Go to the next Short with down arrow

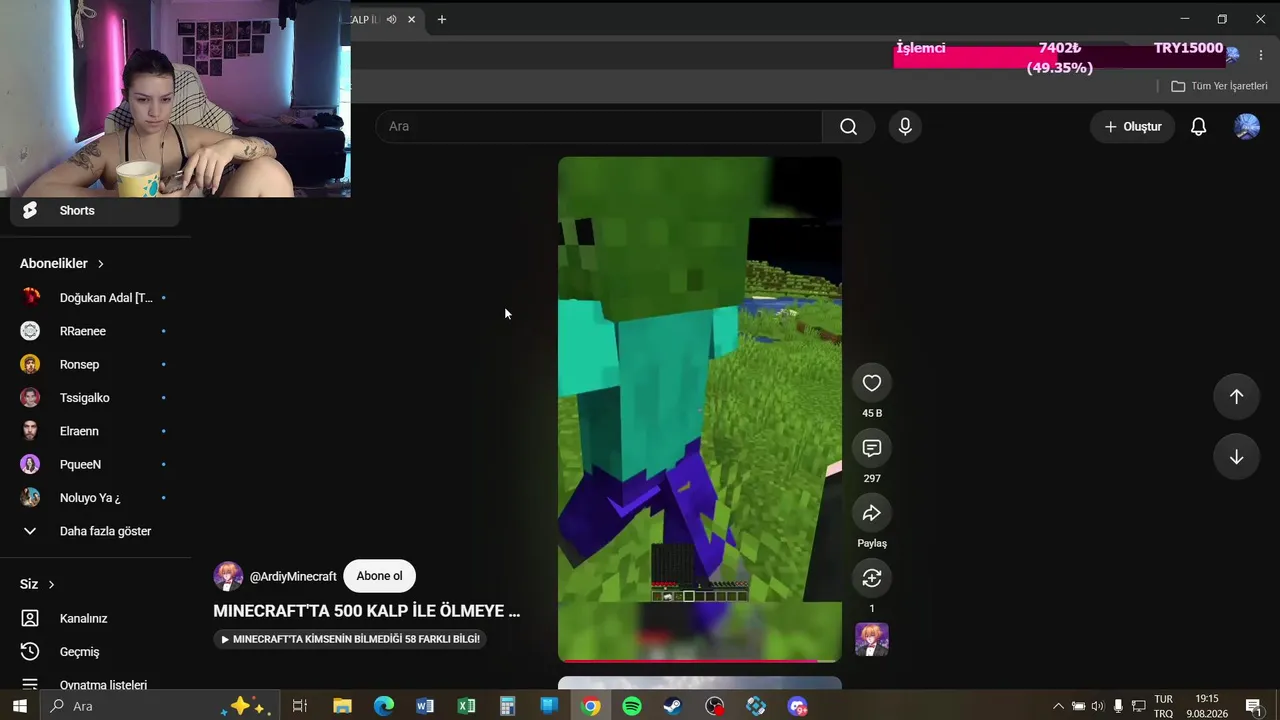pyautogui.click(x=1236, y=457)
